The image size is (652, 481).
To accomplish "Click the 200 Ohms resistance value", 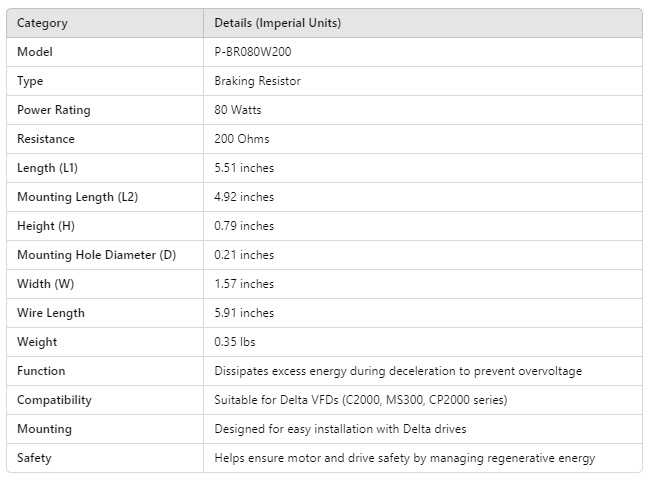I will 241,139.
